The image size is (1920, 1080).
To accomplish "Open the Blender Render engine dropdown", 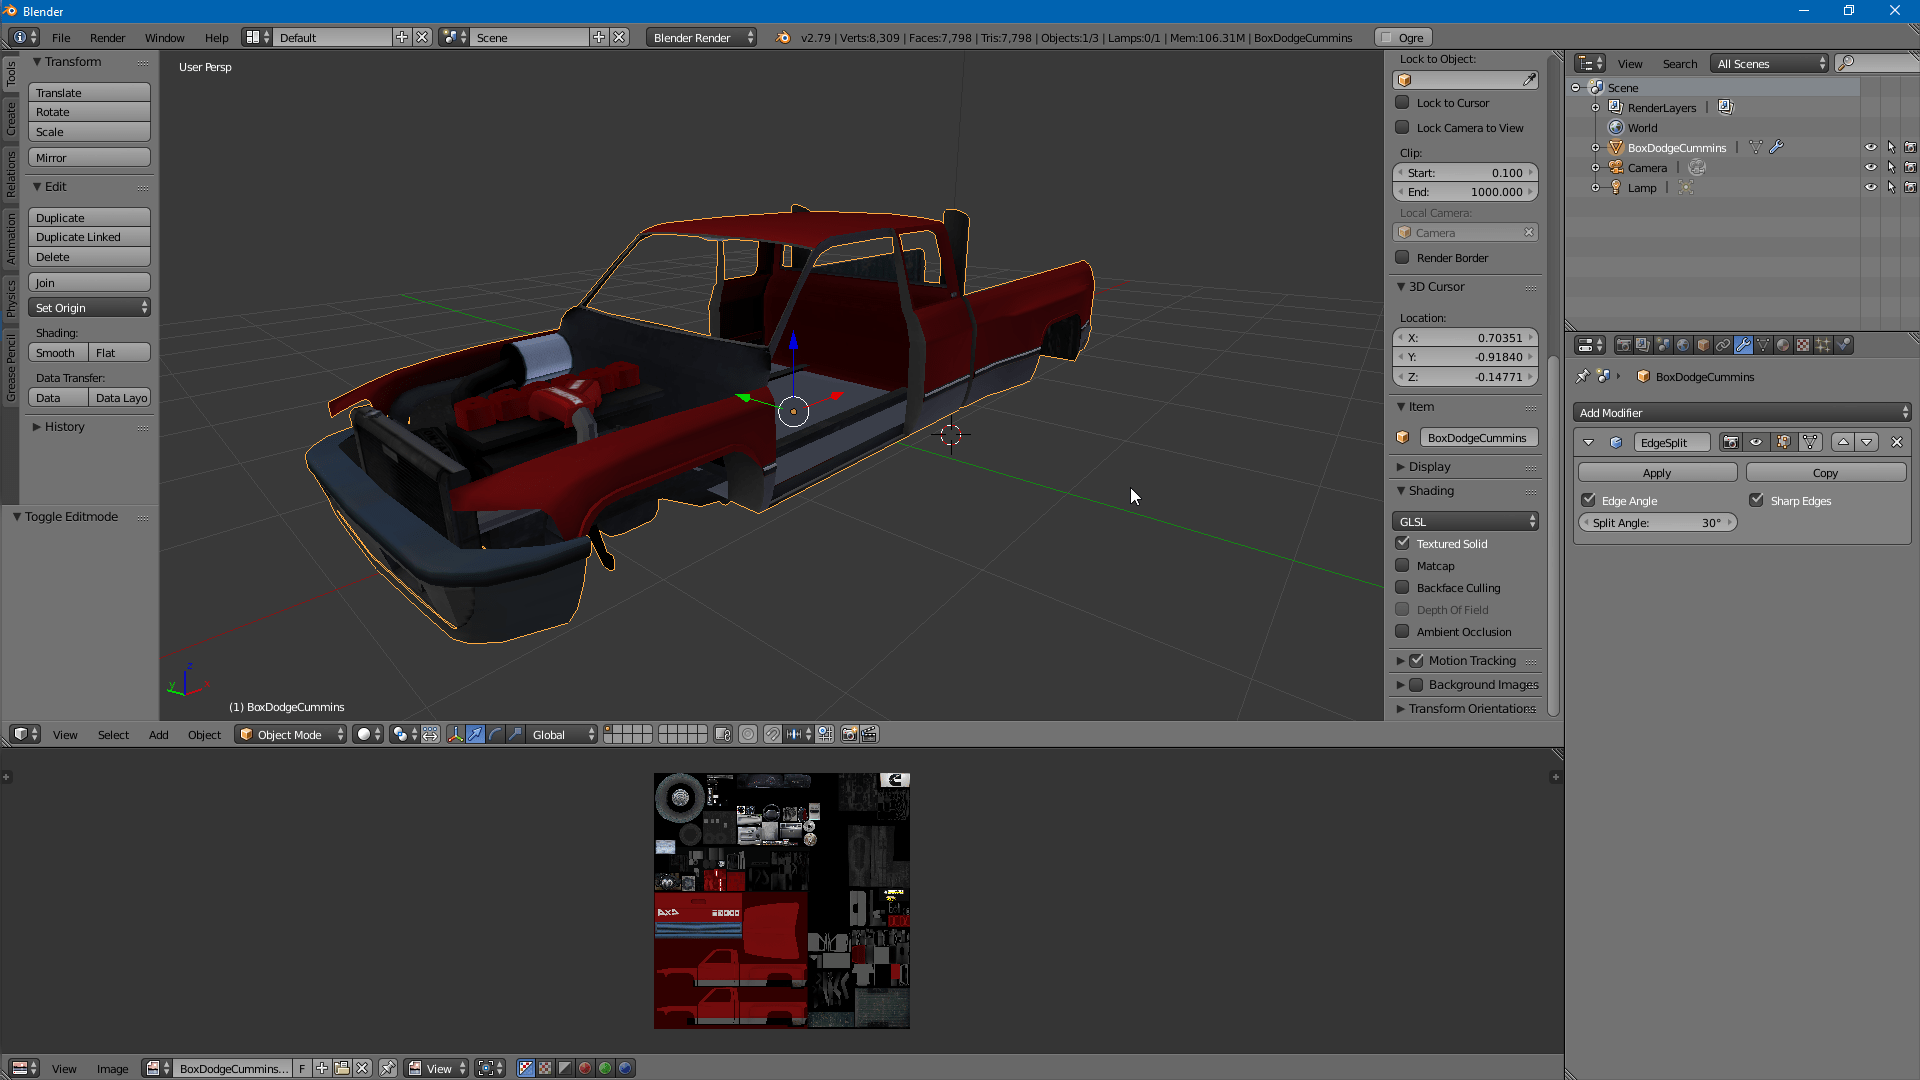I will pos(701,37).
